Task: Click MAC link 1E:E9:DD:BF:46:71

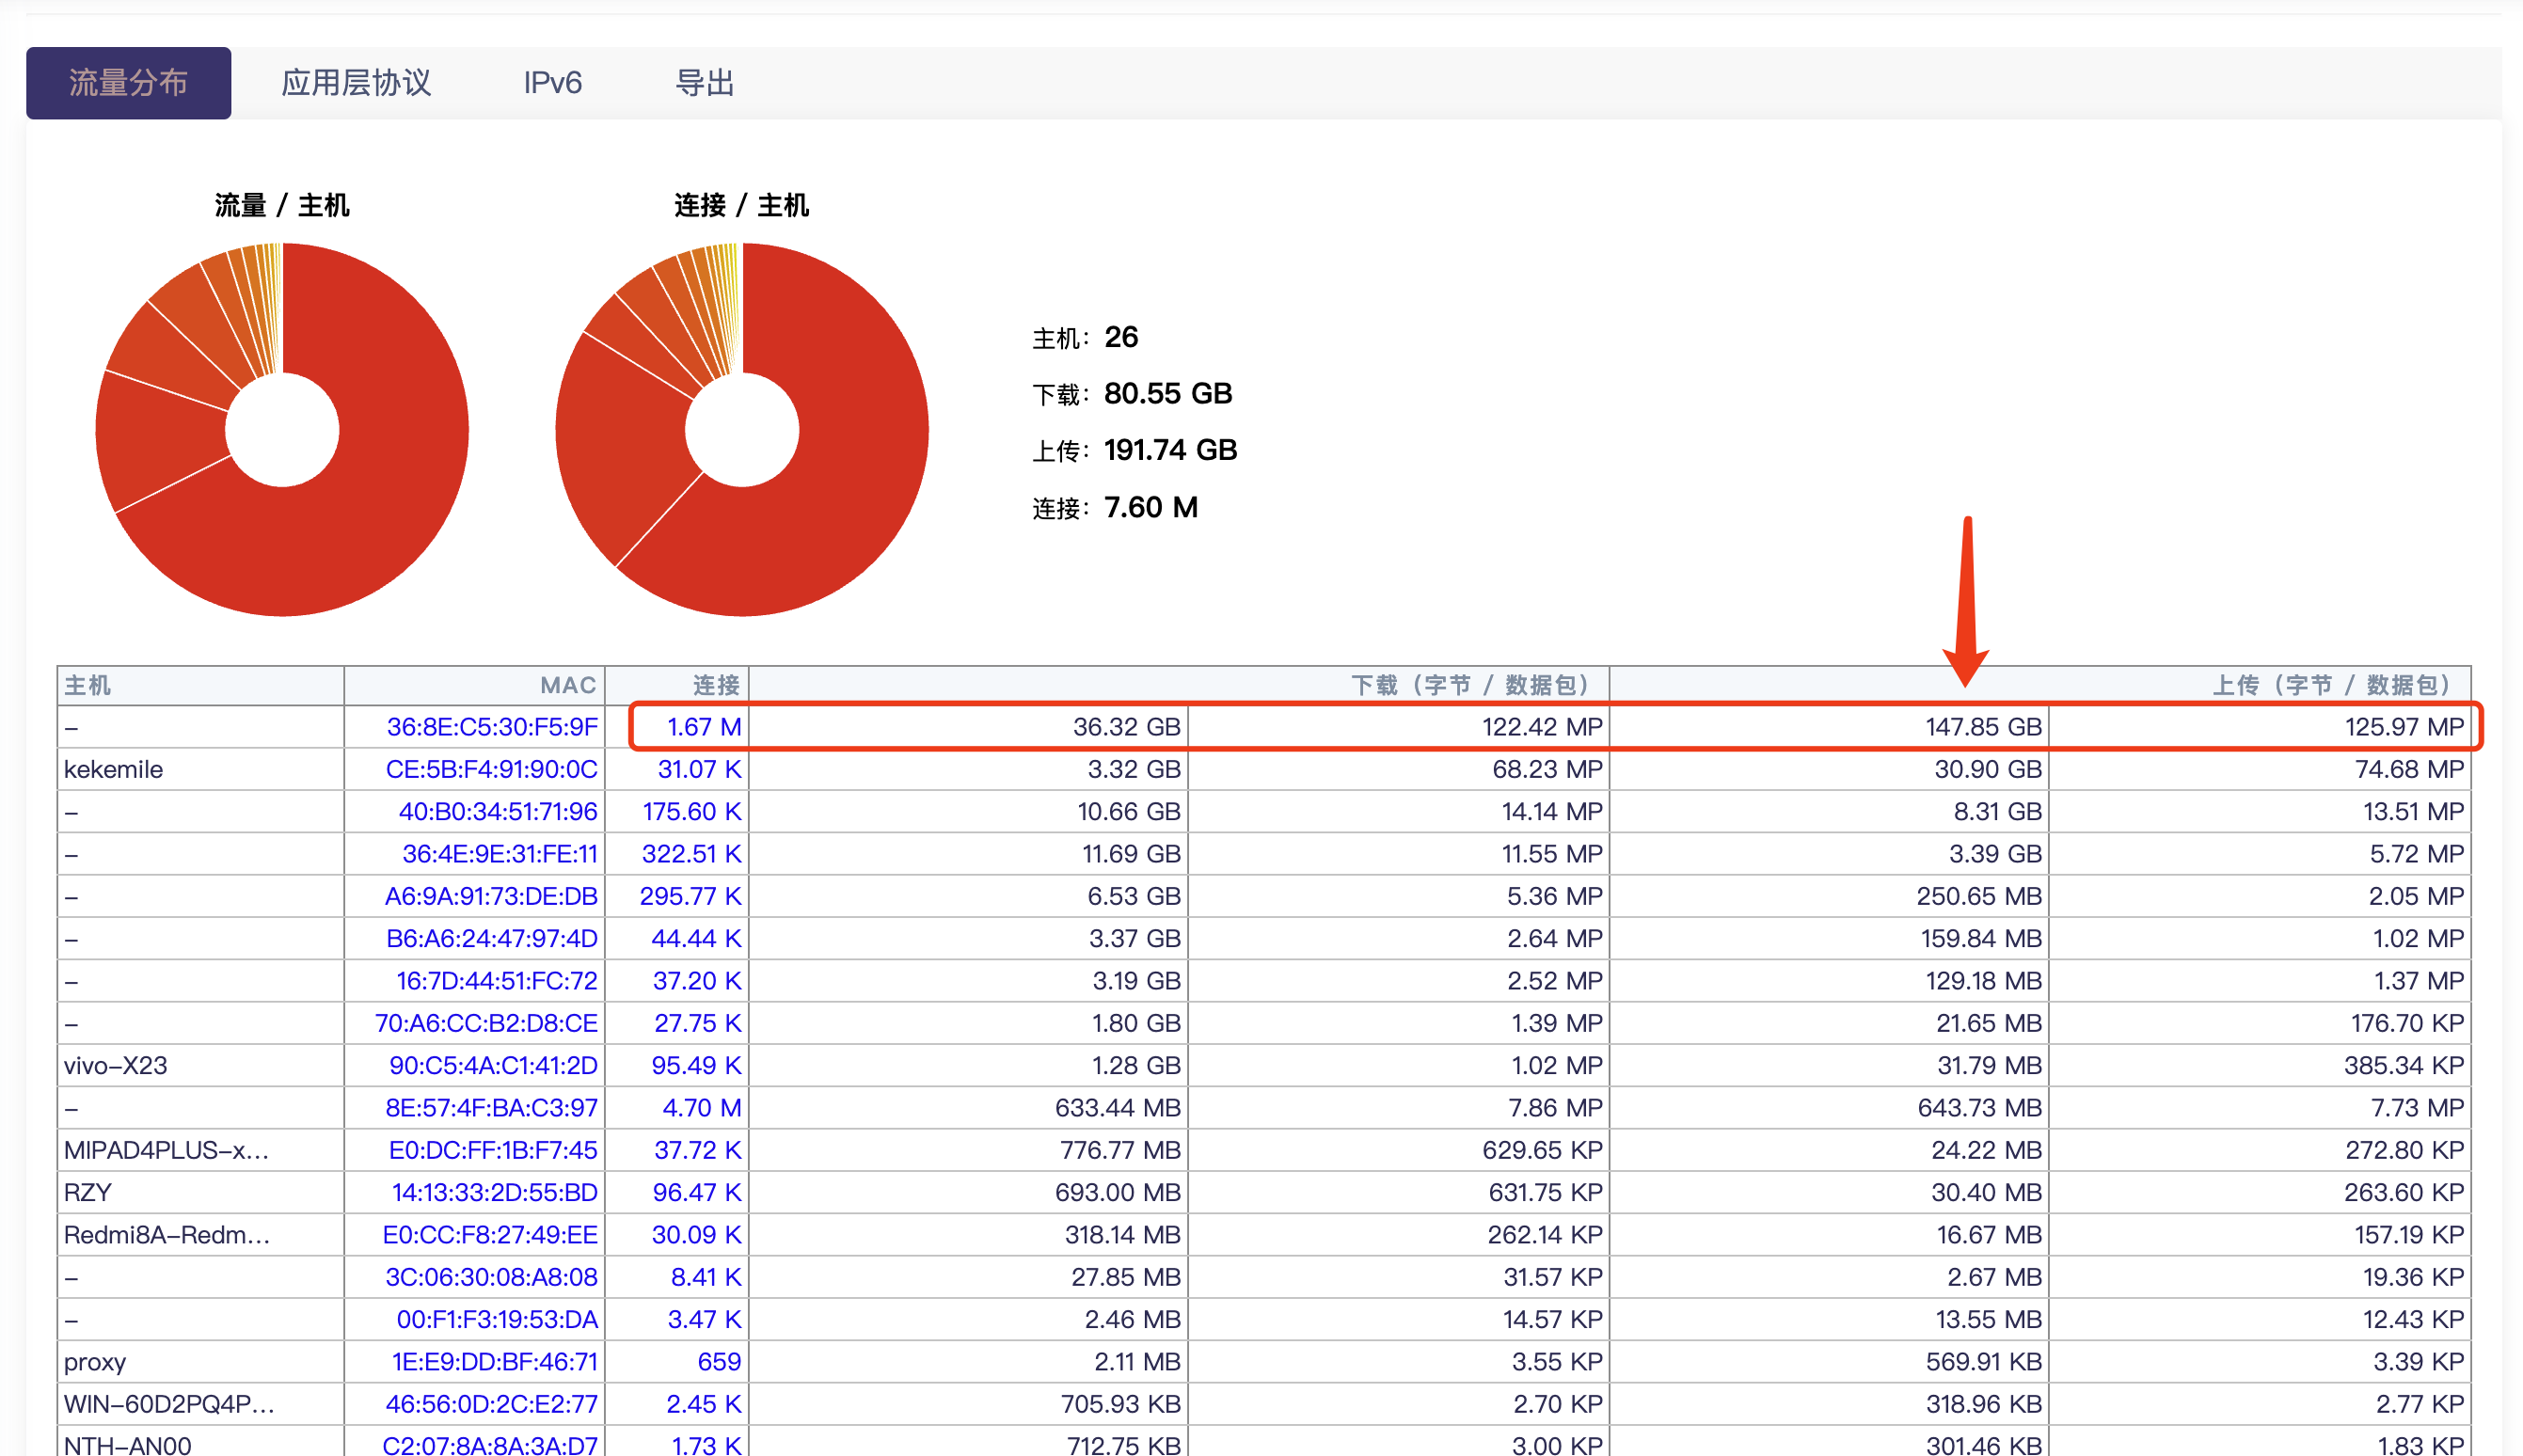Action: pos(494,1362)
